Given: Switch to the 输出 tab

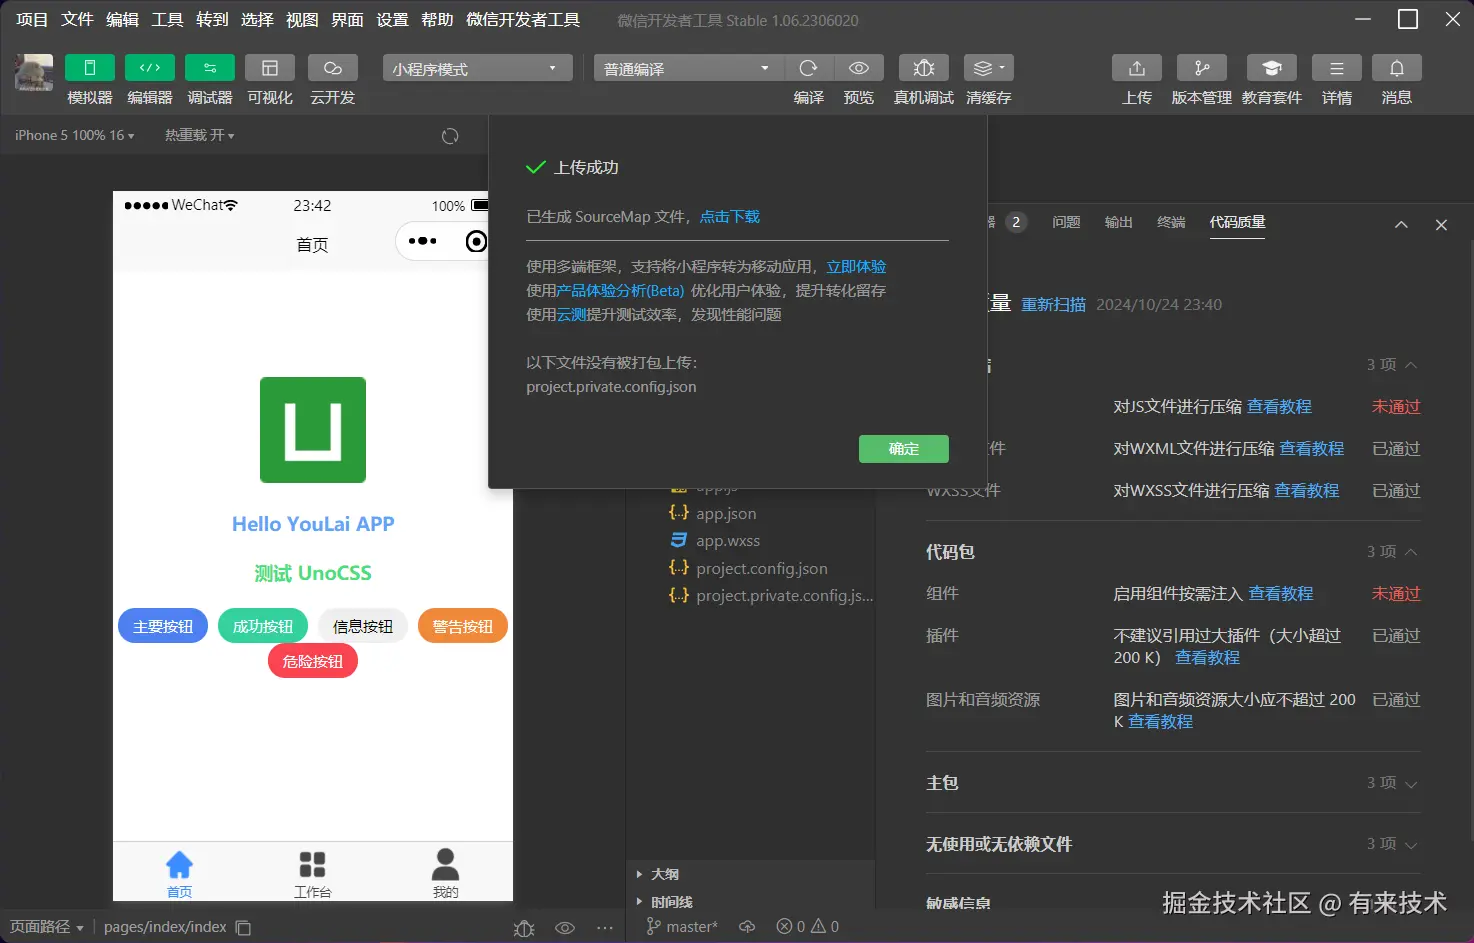Looking at the screenshot, I should click(1118, 222).
